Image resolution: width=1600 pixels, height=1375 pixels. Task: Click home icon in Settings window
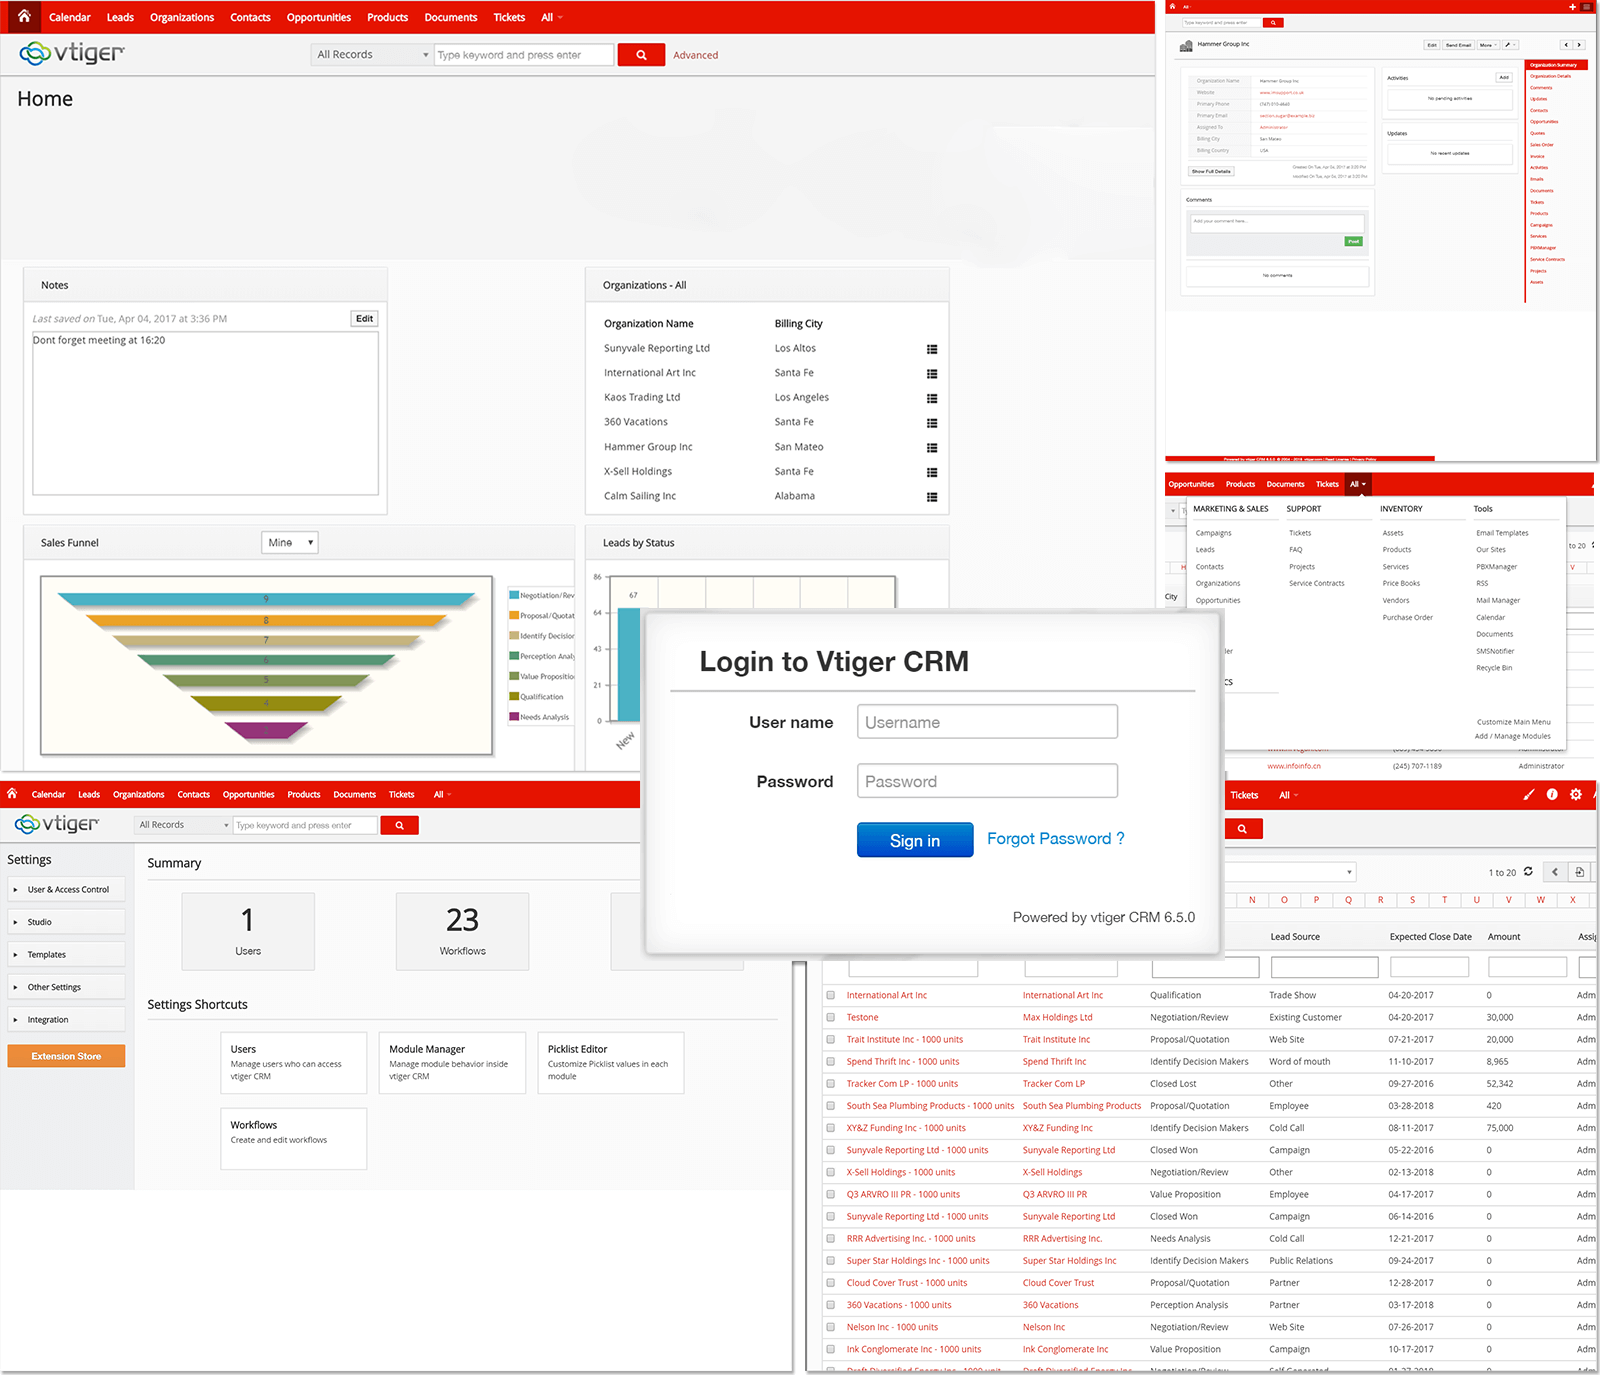[12, 793]
